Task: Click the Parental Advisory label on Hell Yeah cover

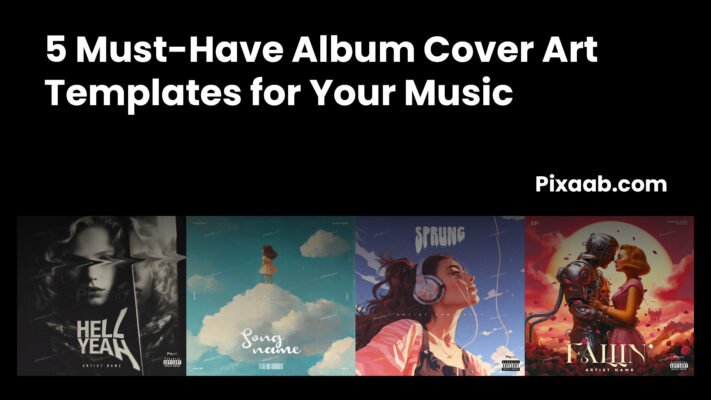Action: click(x=172, y=362)
